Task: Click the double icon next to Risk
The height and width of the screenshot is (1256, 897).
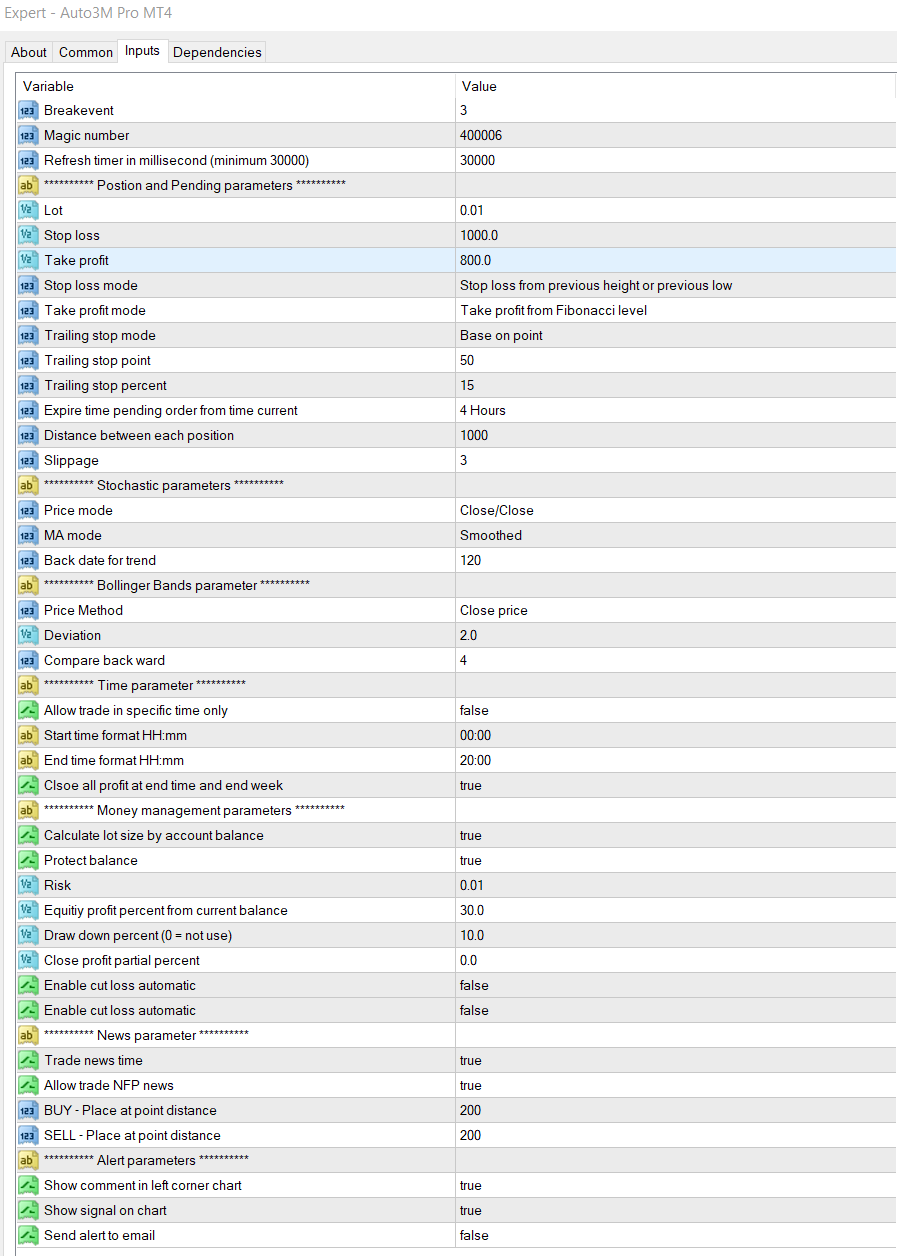Action: click(x=28, y=885)
